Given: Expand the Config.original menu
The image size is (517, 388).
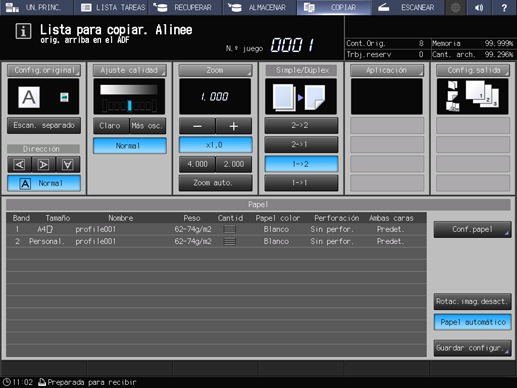Looking at the screenshot, I should [44, 70].
